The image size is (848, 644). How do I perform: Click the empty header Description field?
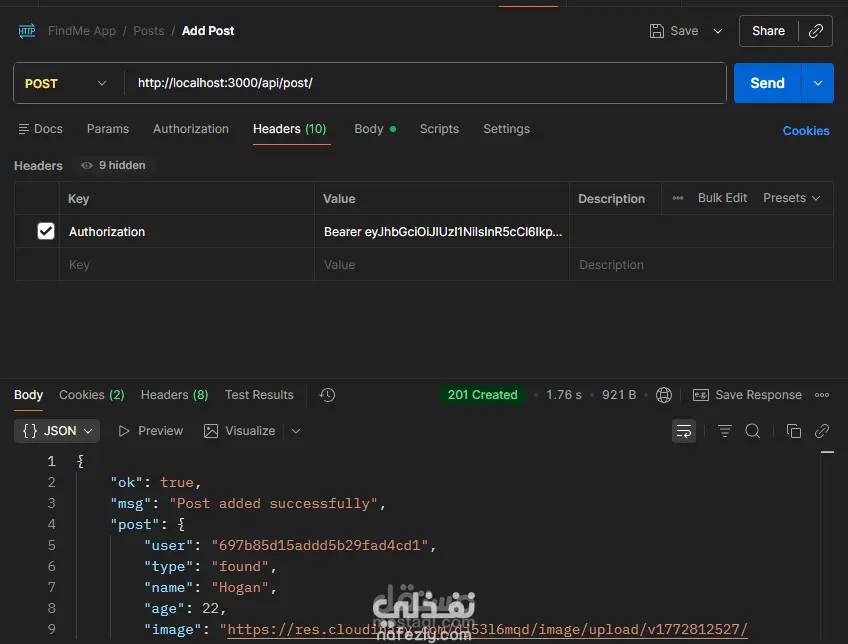coord(701,264)
